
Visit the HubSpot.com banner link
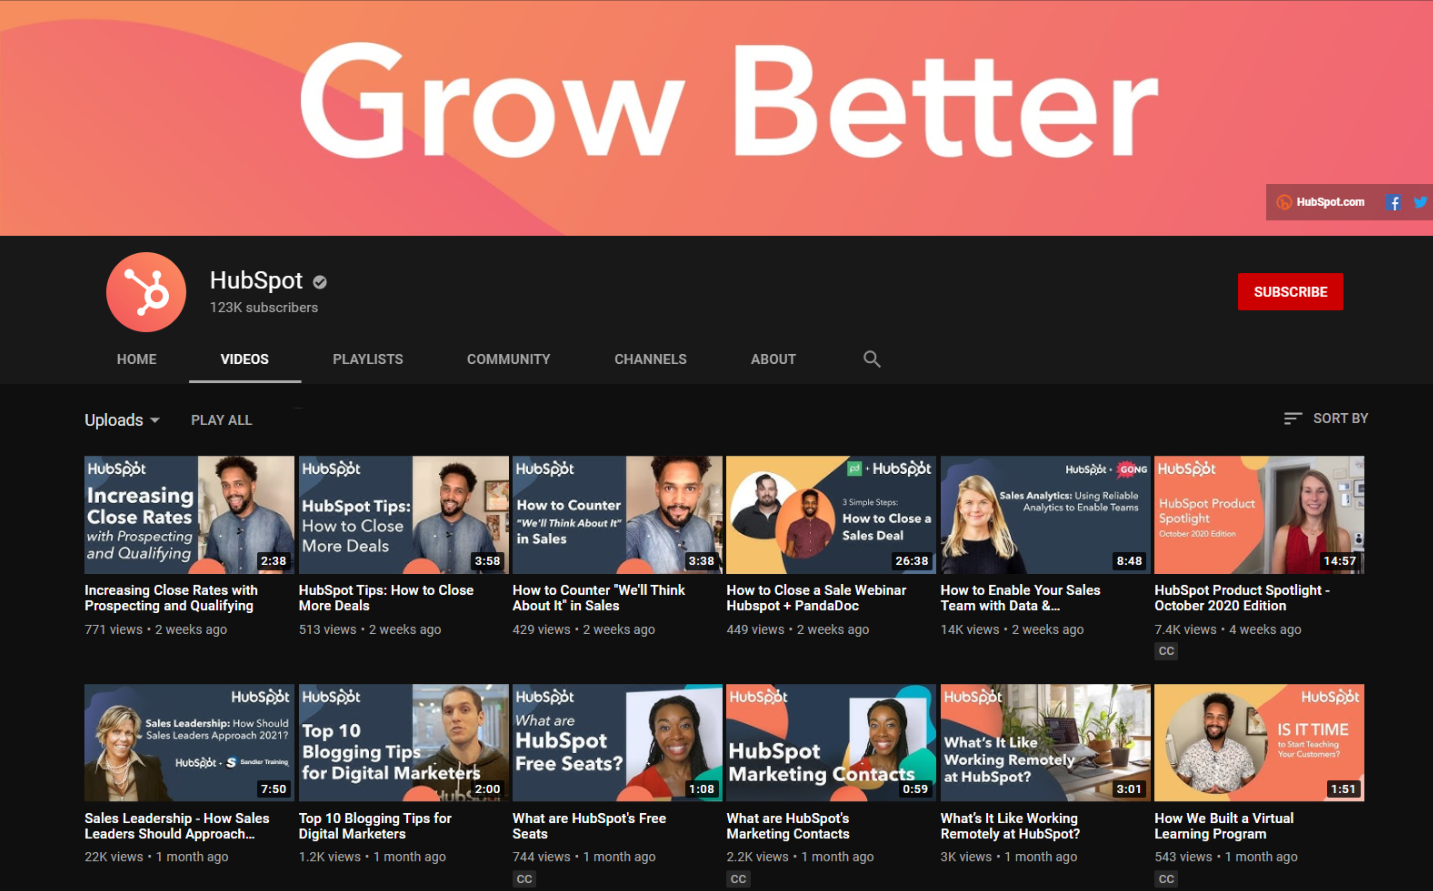click(1321, 202)
